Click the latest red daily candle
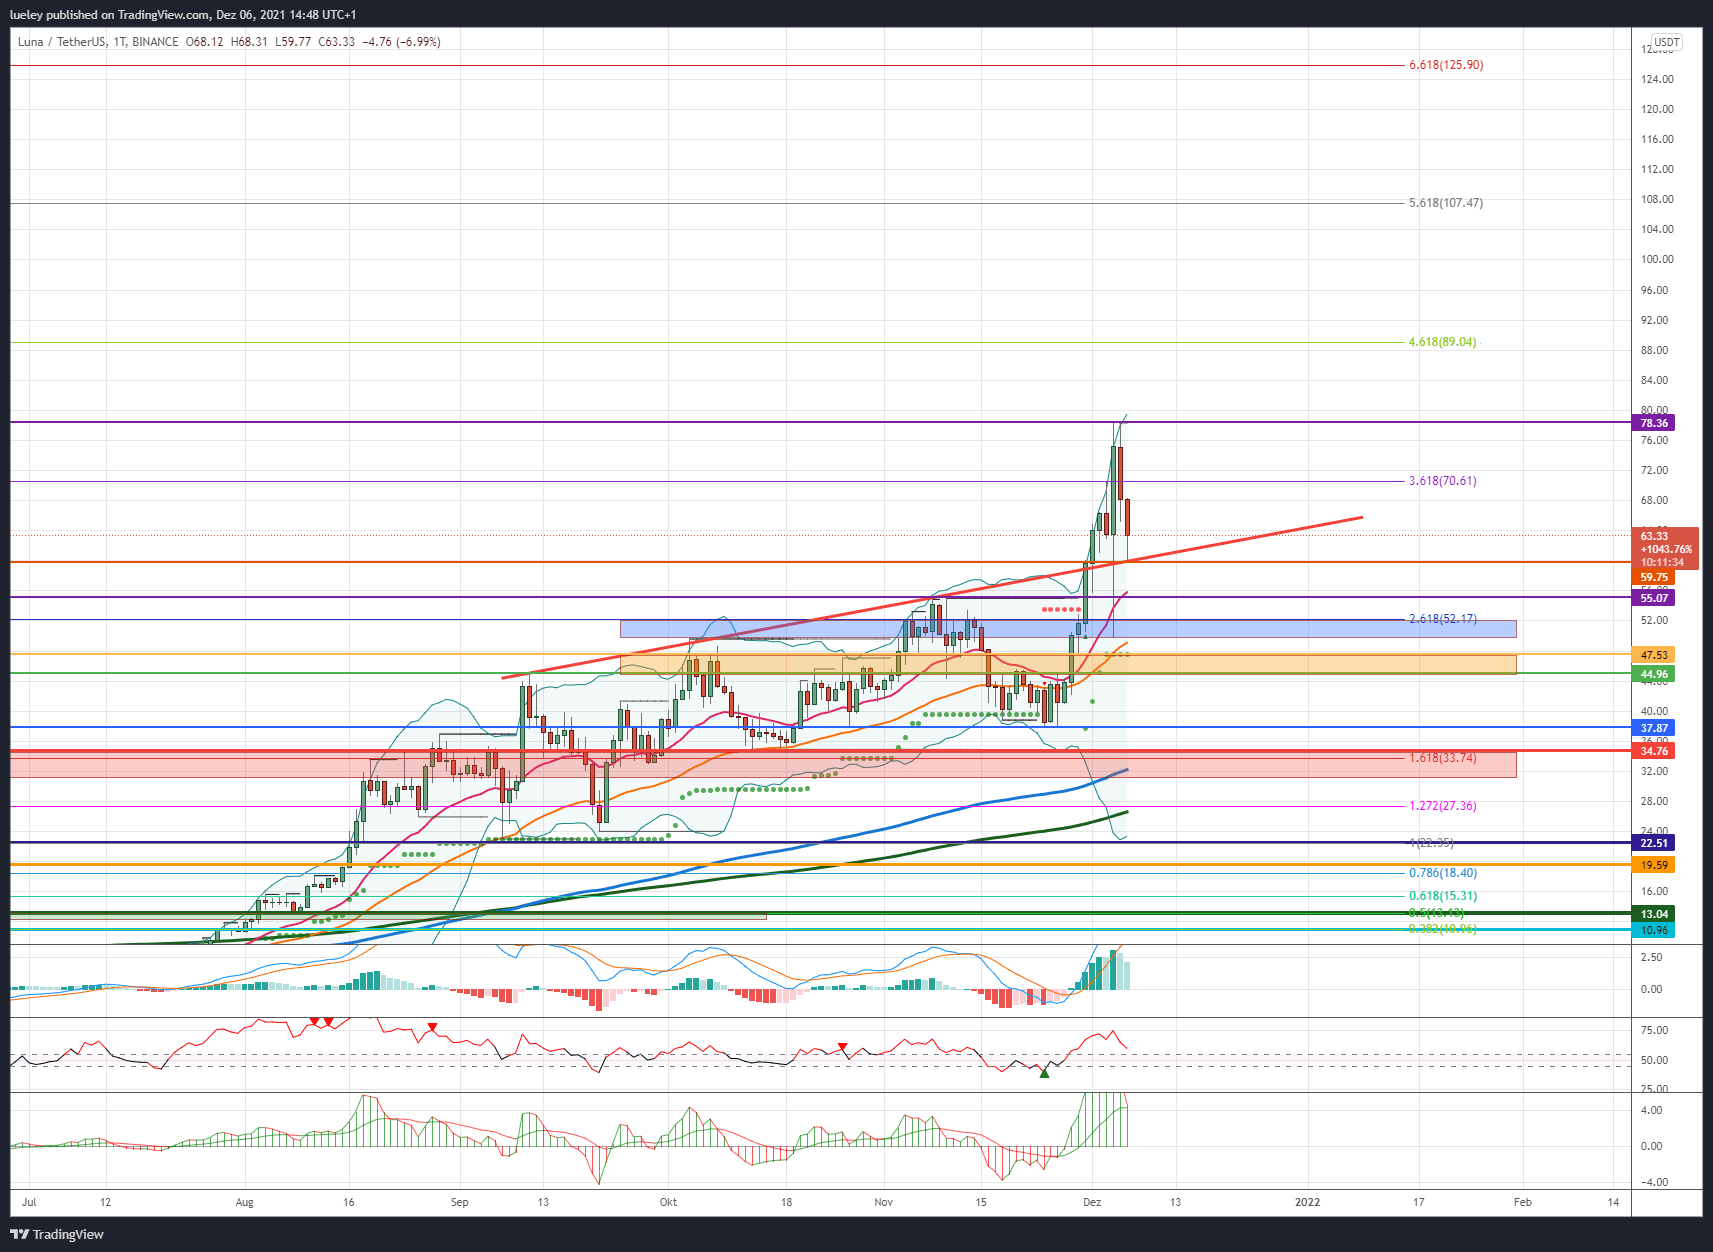The width and height of the screenshot is (1713, 1252). [x=1127, y=519]
